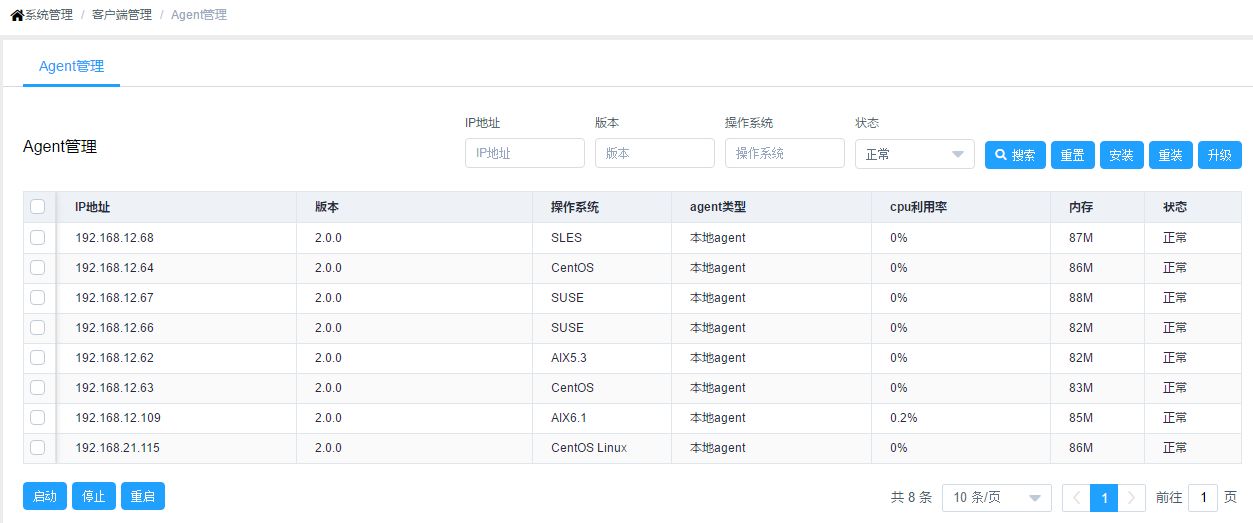1253x523 pixels.
Task: Toggle the select-all header checkbox
Action: (x=38, y=207)
